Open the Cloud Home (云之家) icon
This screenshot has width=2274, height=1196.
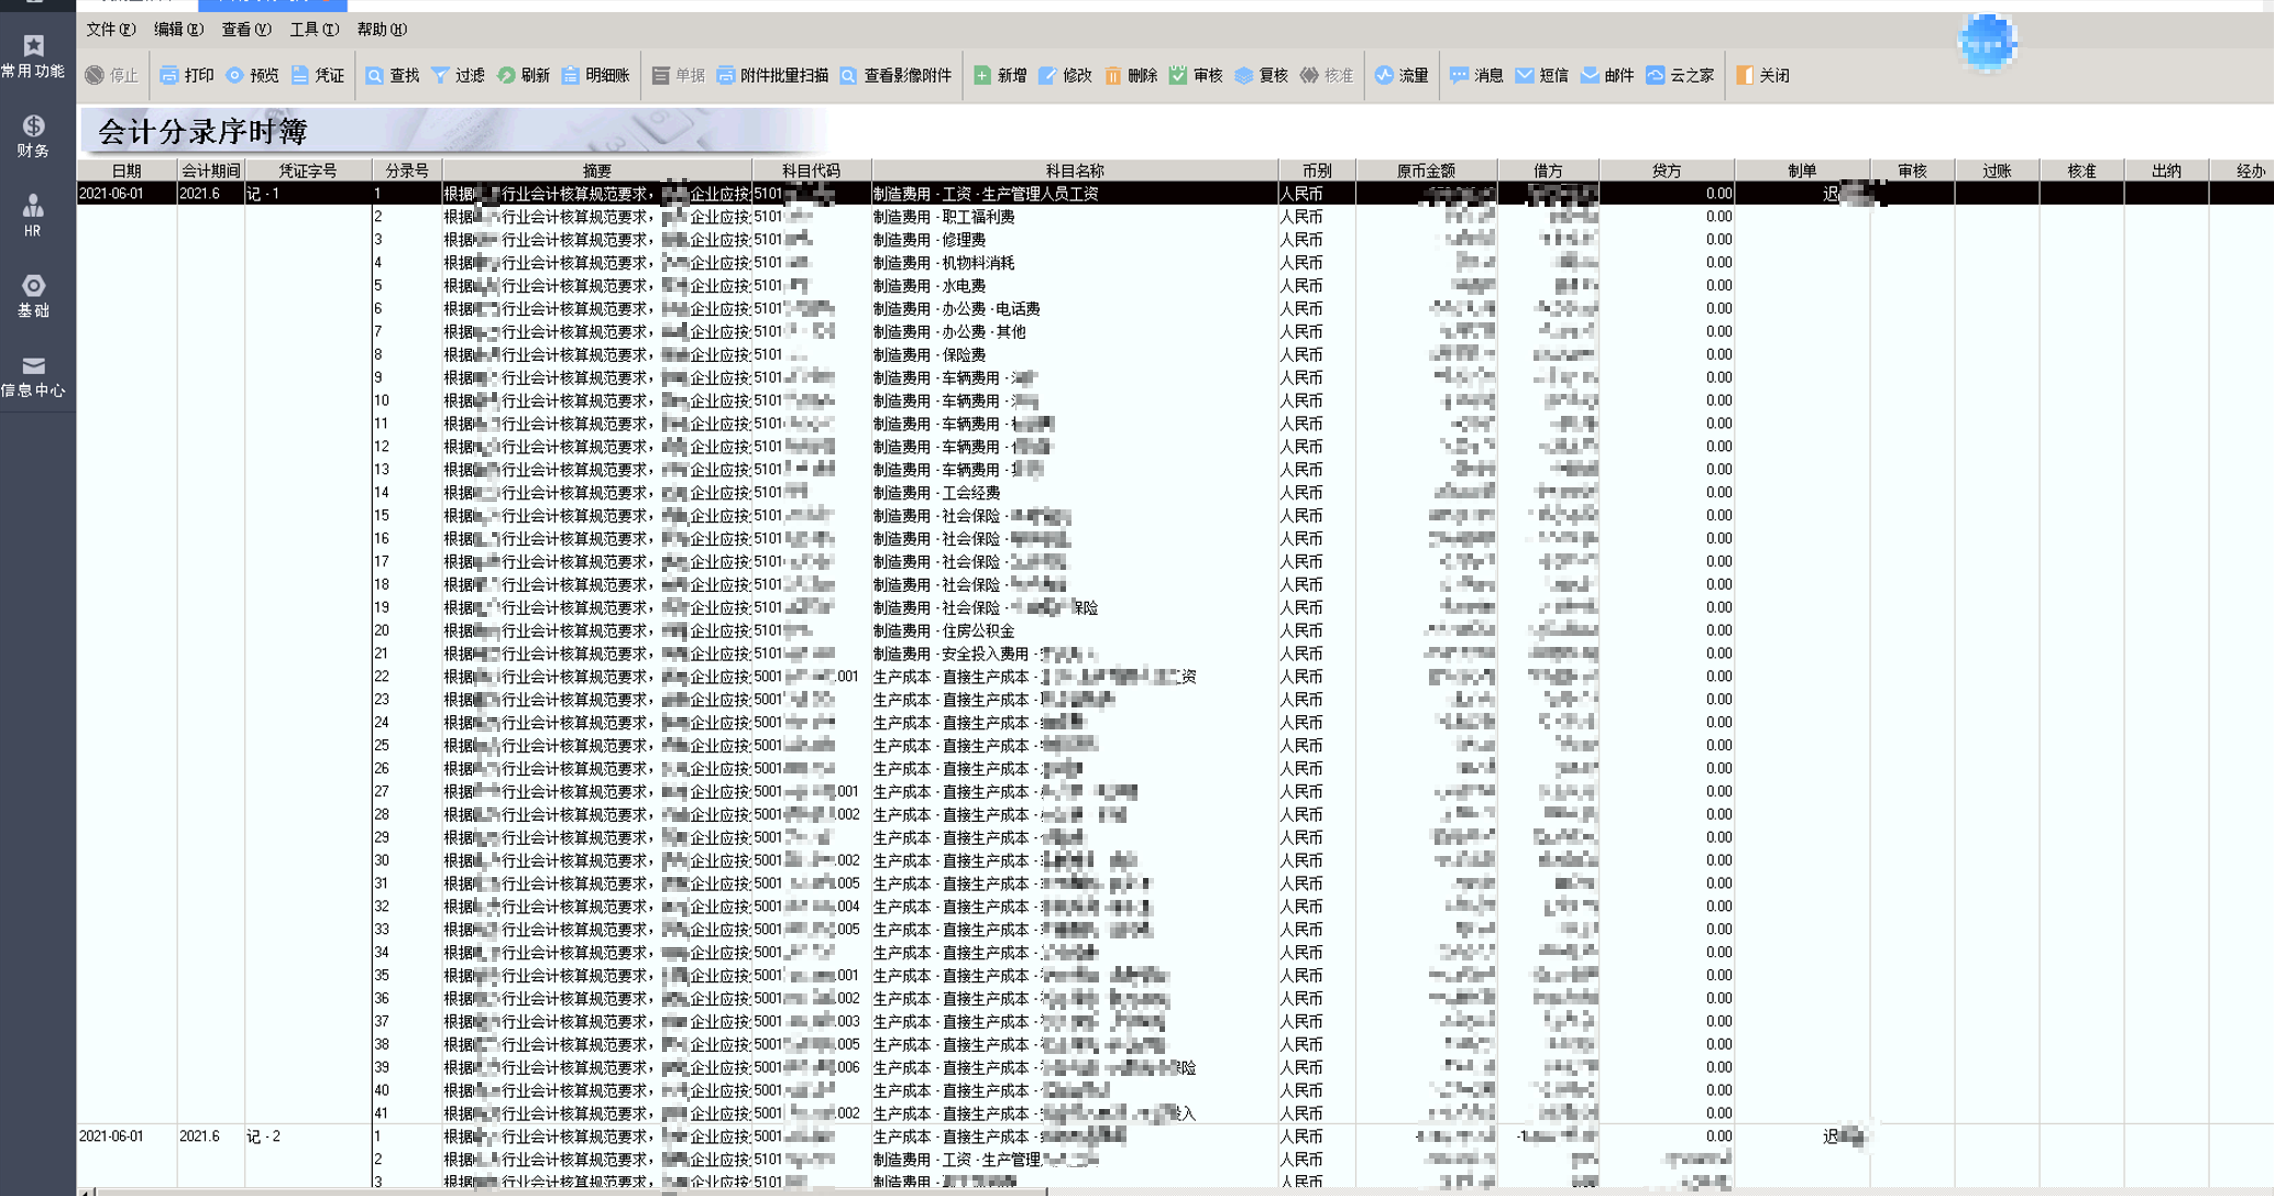click(1656, 75)
